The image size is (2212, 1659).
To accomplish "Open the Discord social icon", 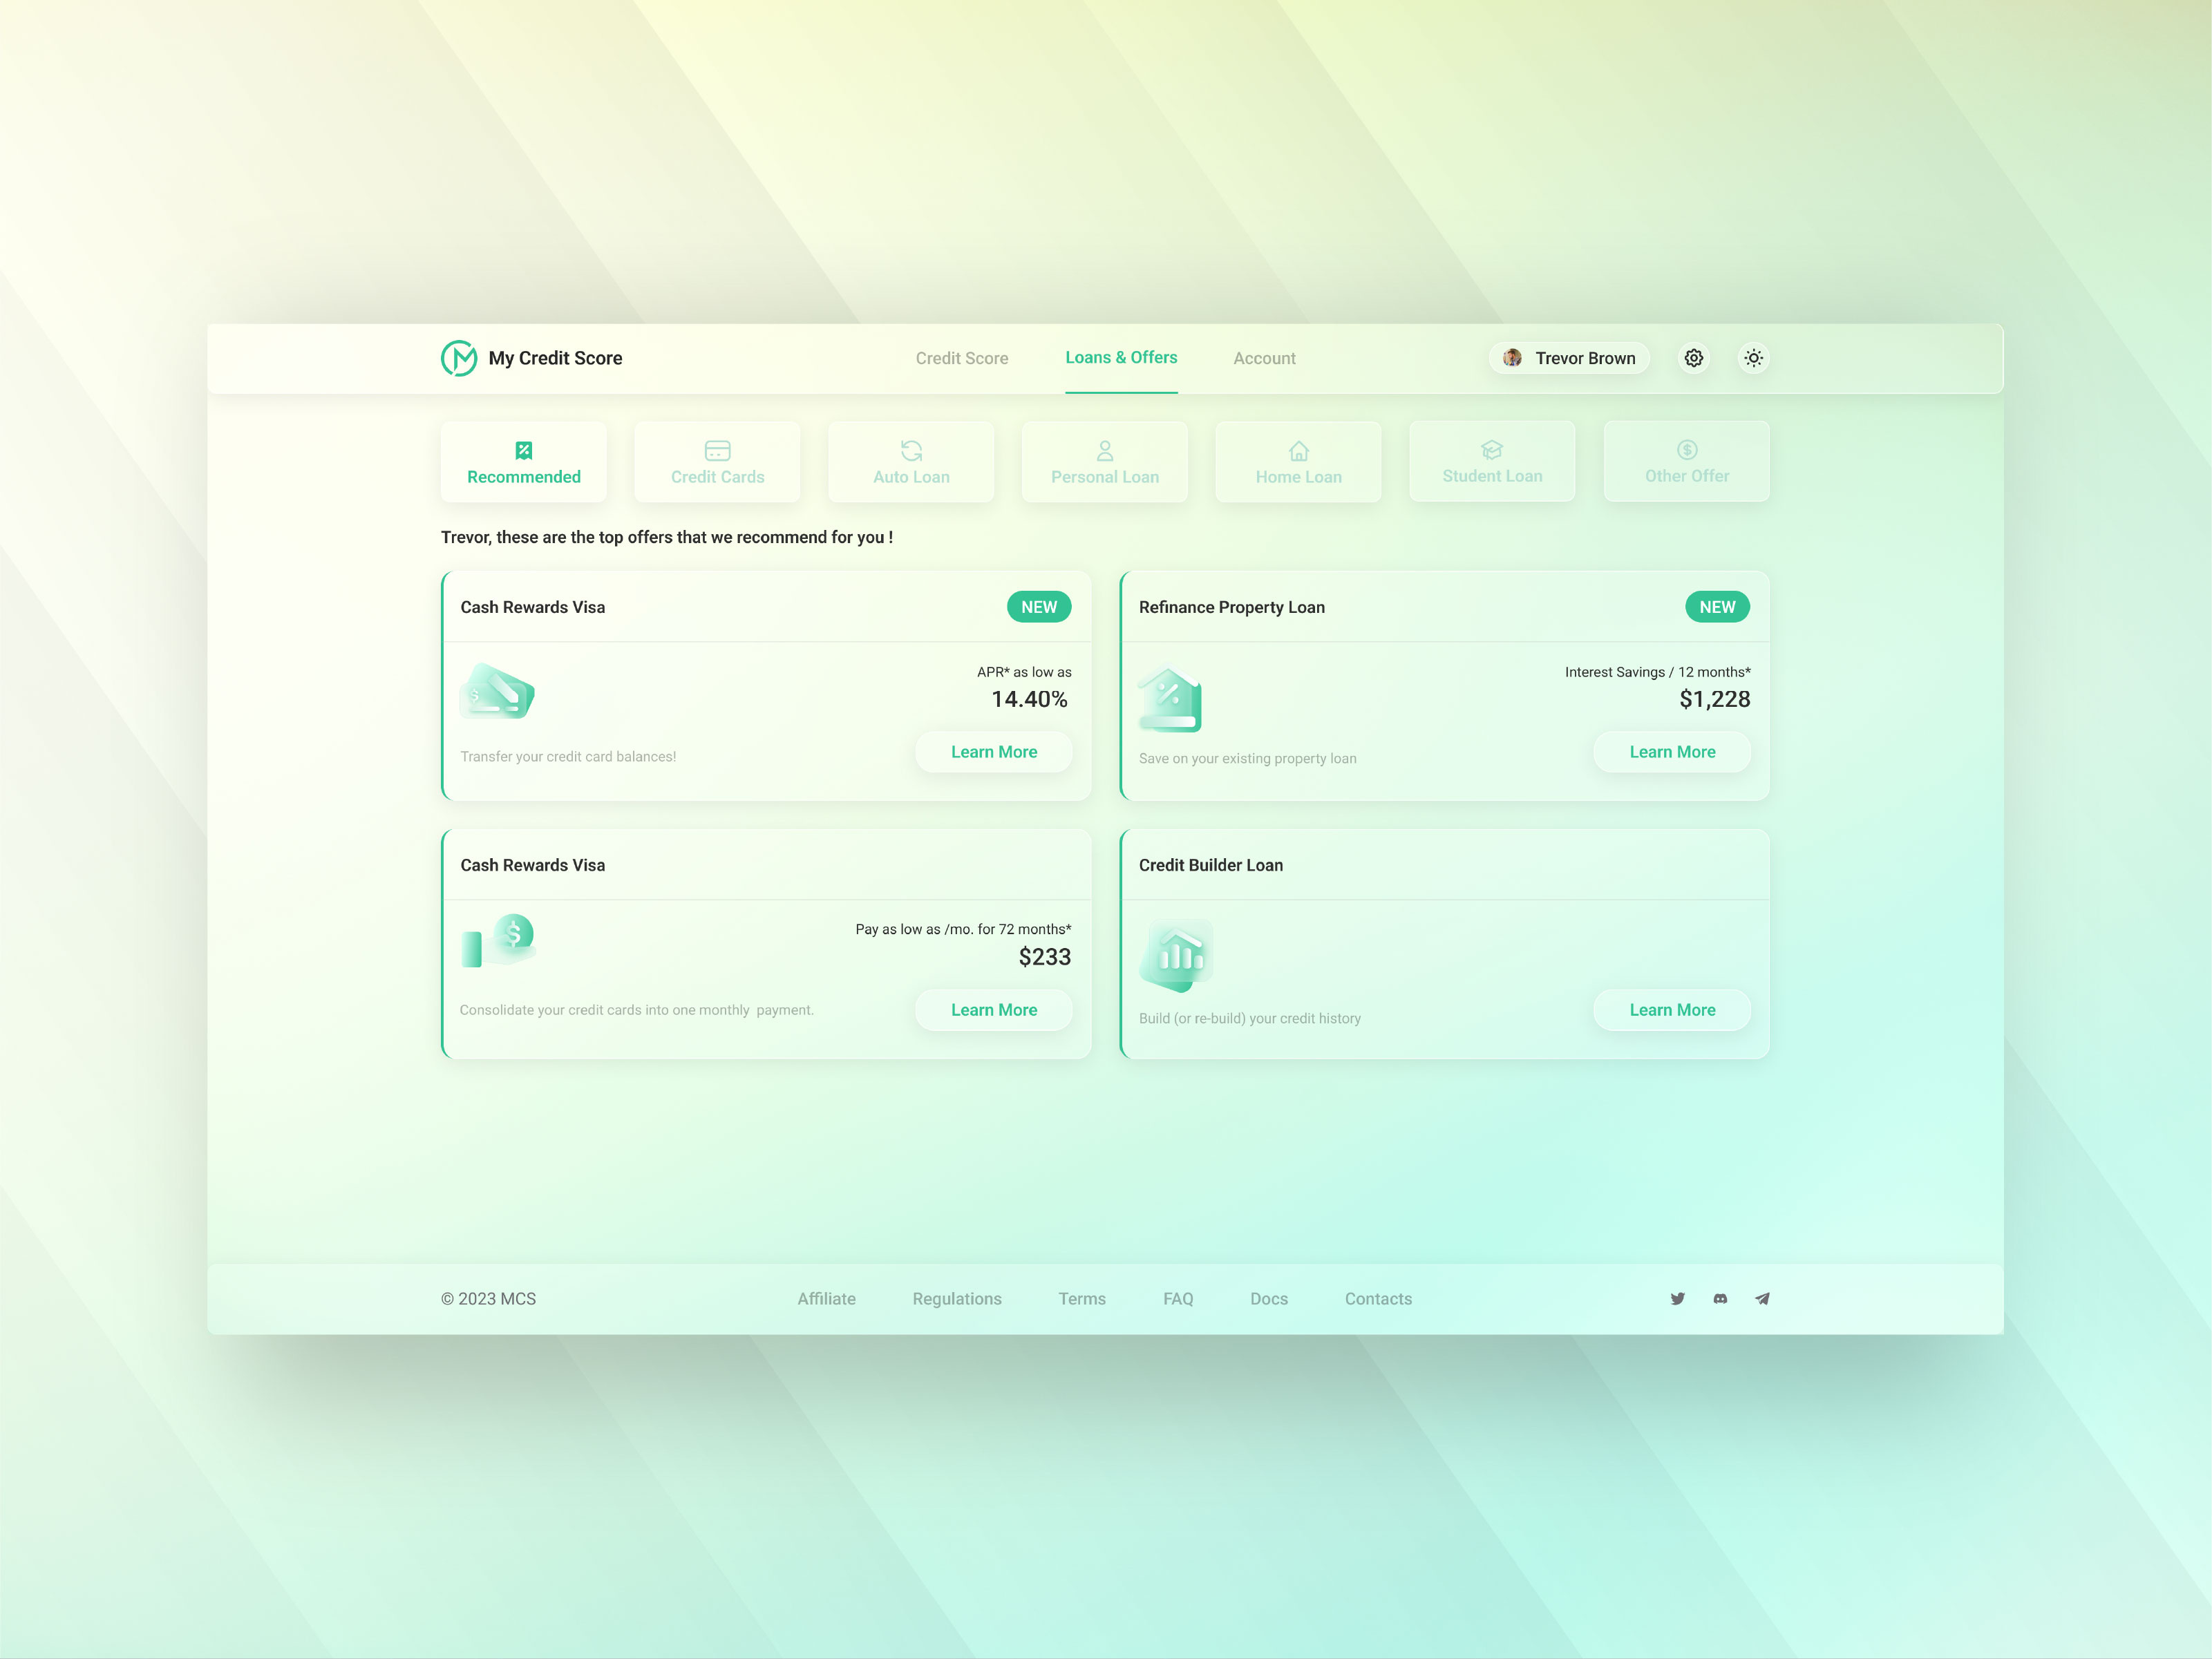I will 1720,1298.
